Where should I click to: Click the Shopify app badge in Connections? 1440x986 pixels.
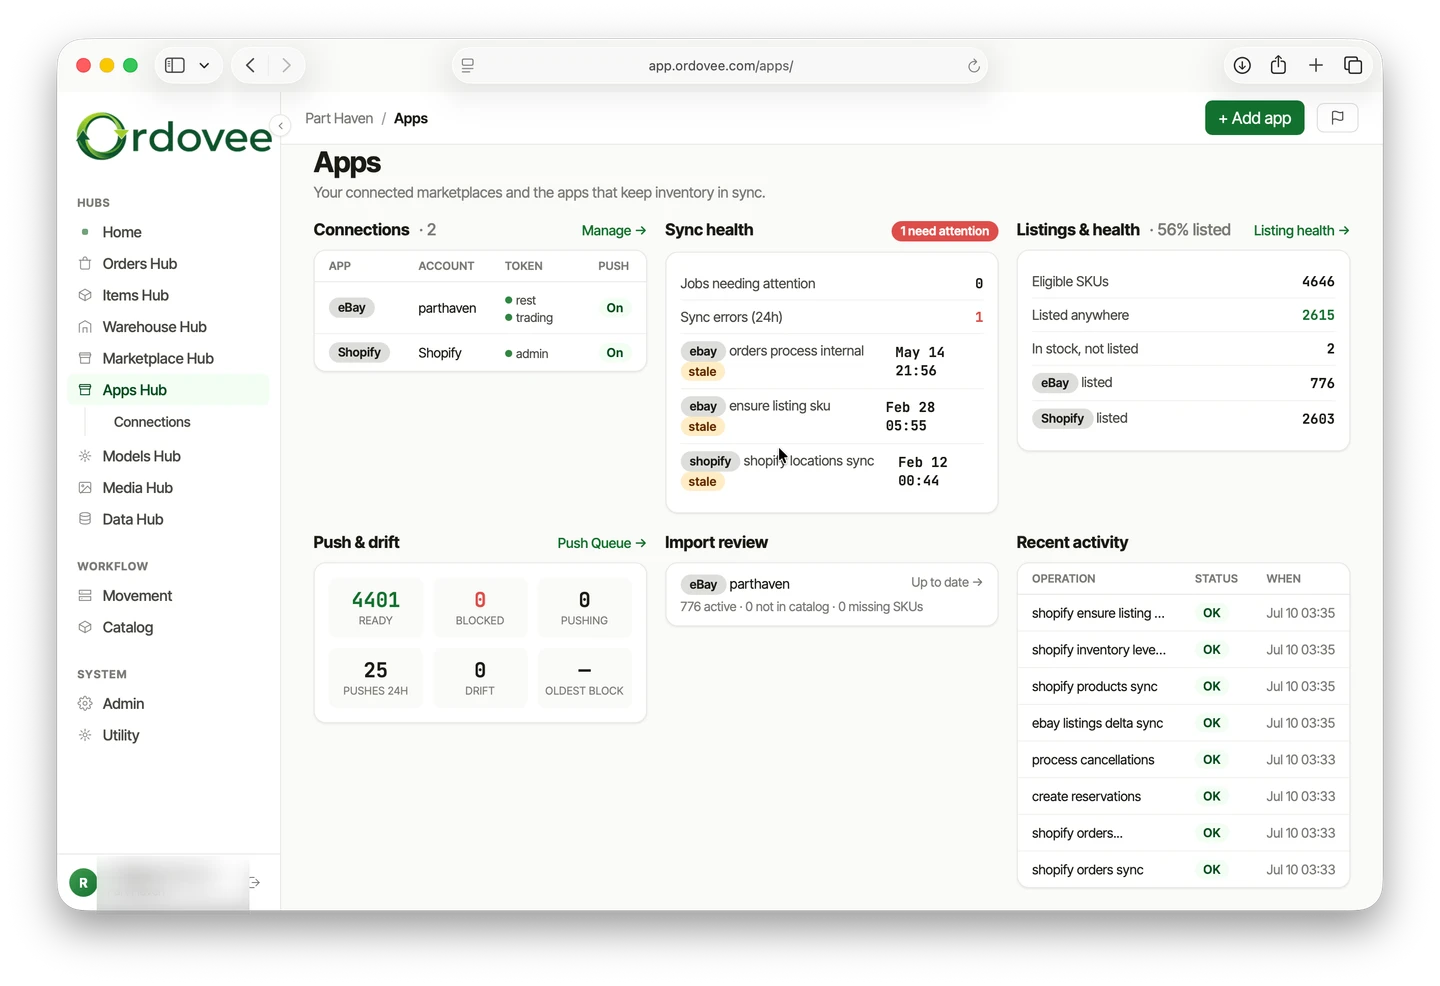click(359, 352)
